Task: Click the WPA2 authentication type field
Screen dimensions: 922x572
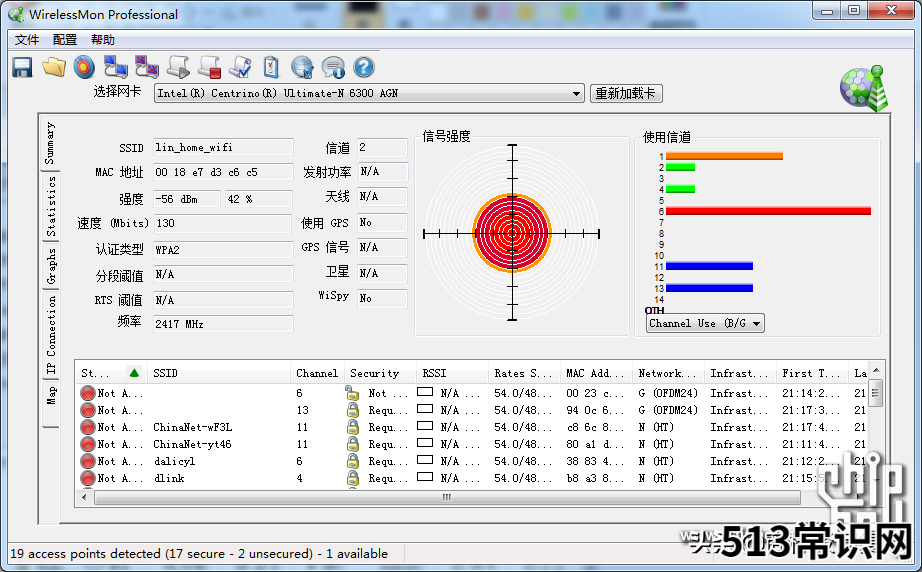Action: 223,250
